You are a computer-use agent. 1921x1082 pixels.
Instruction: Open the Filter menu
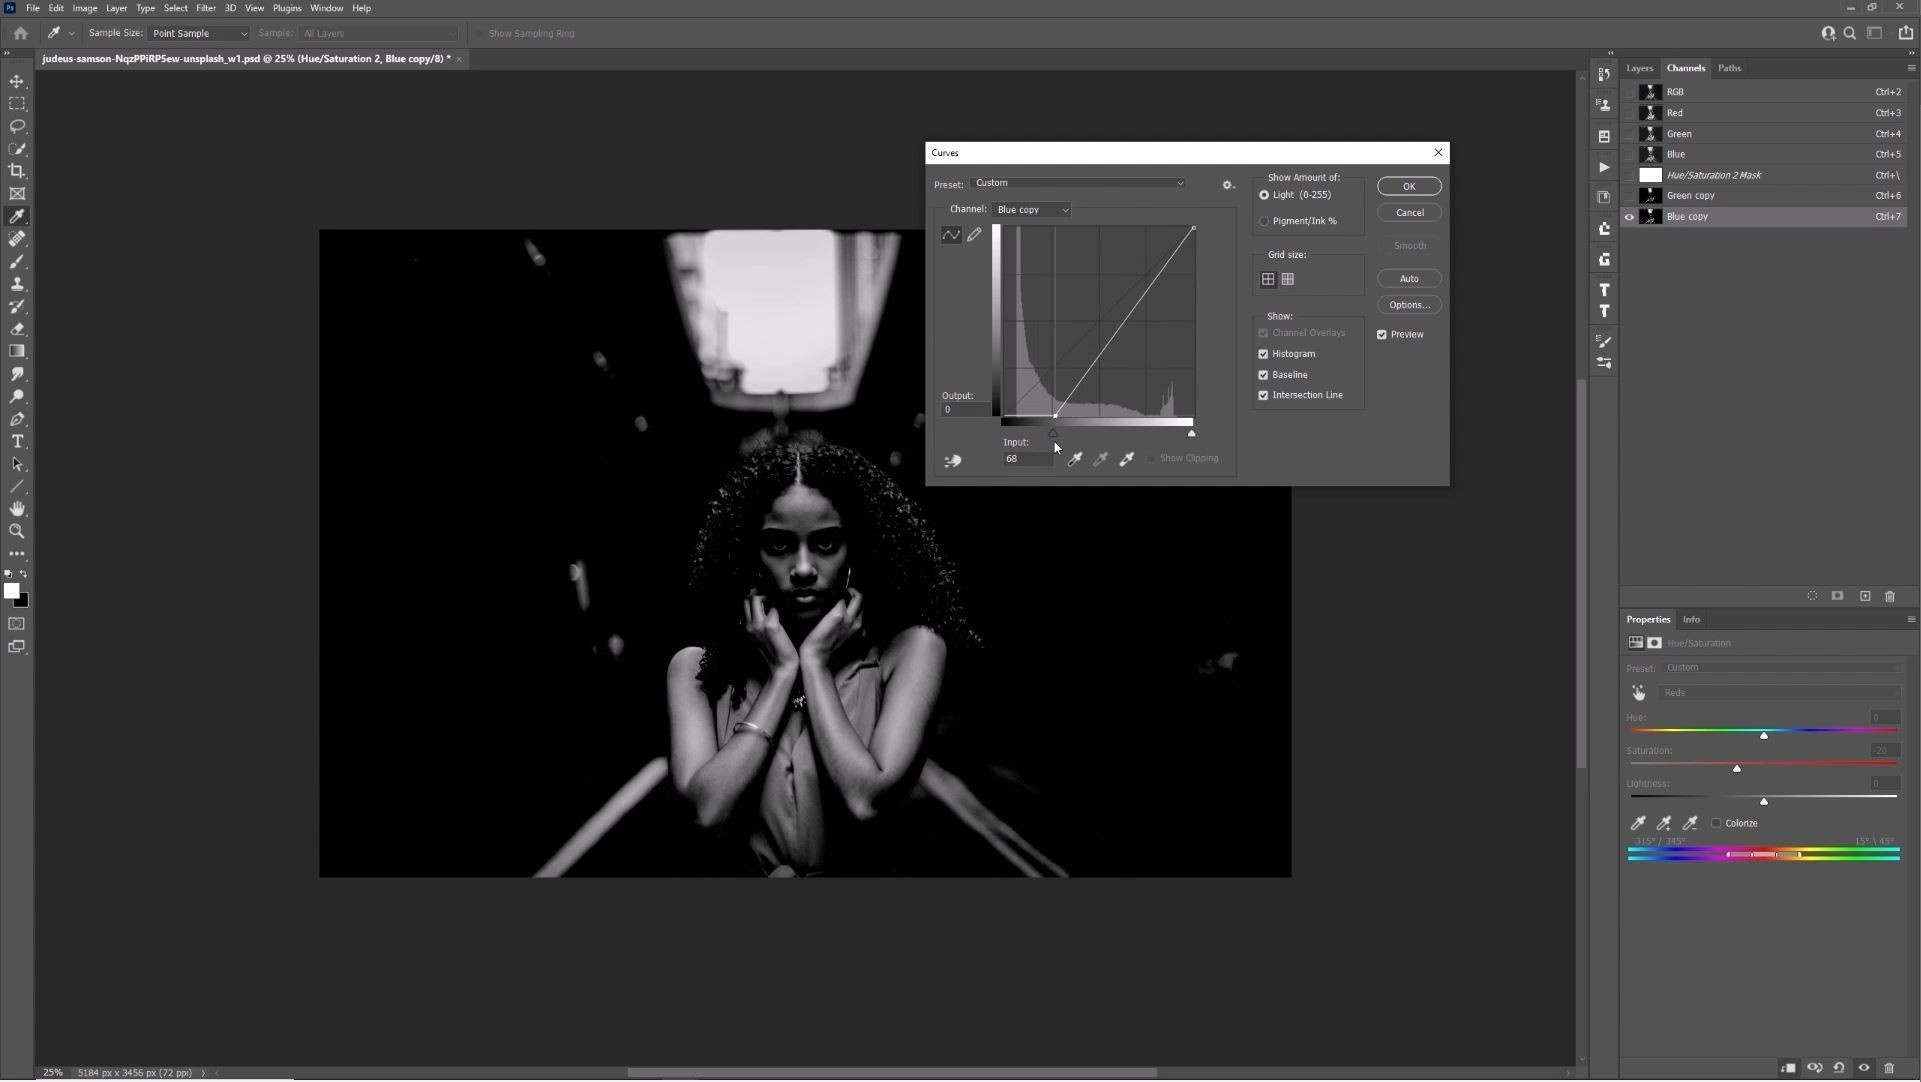coord(205,8)
